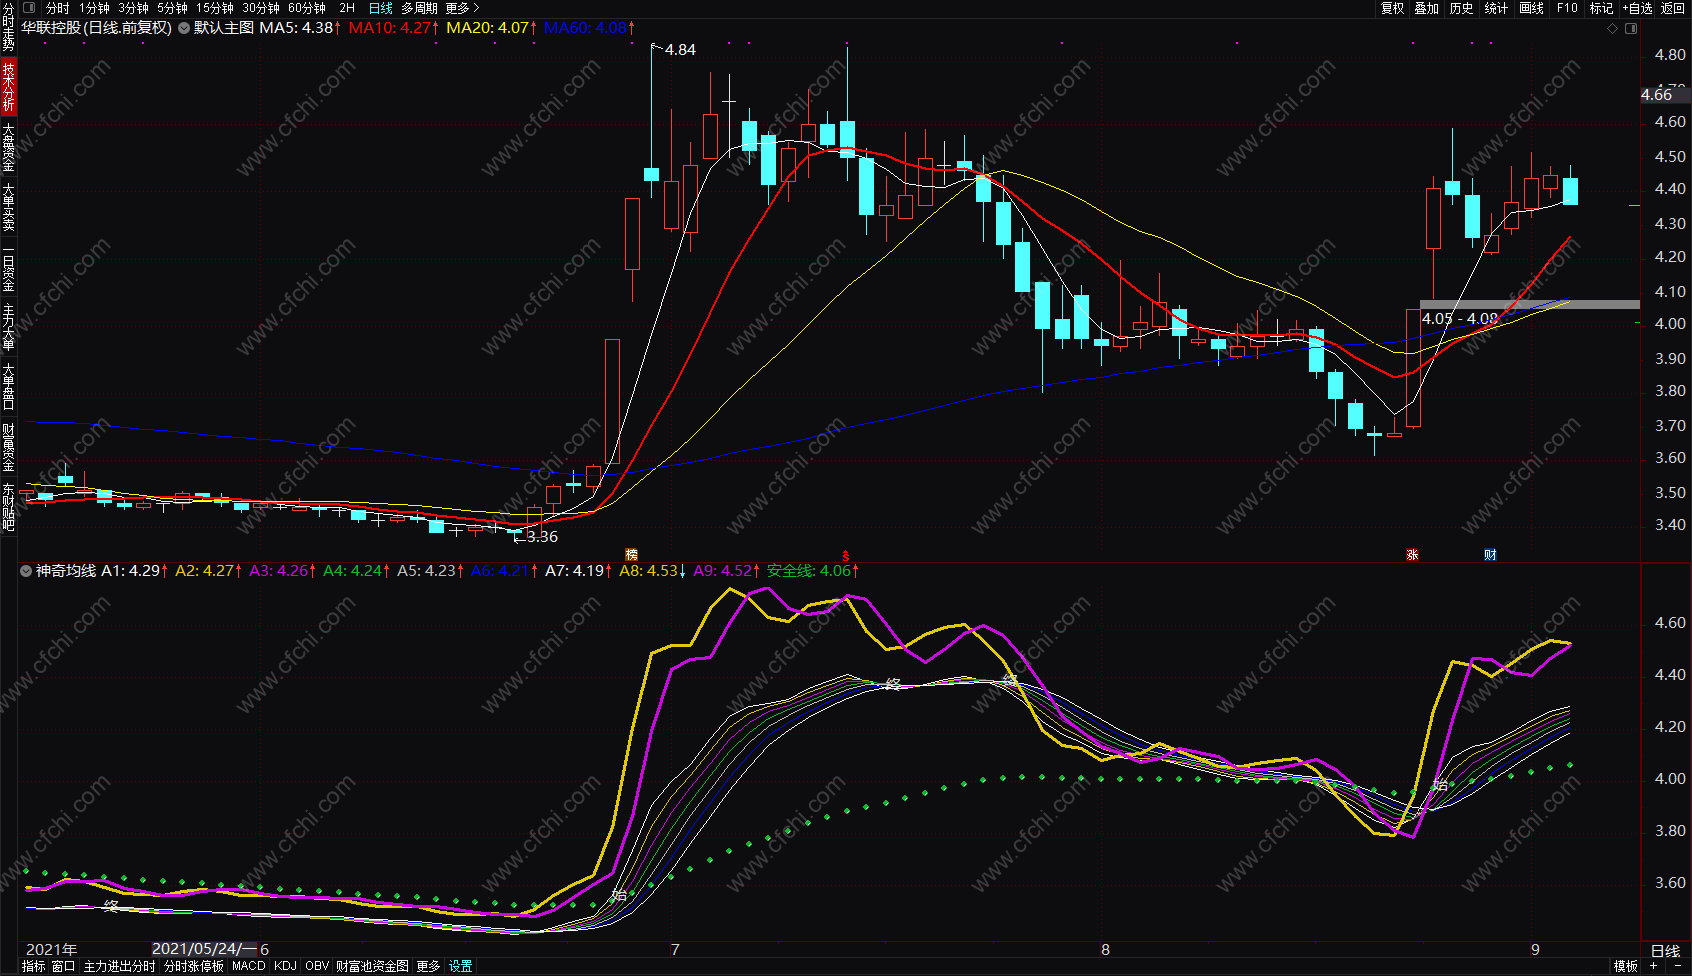Open 大盘资金 in left sidebar

pos(8,147)
